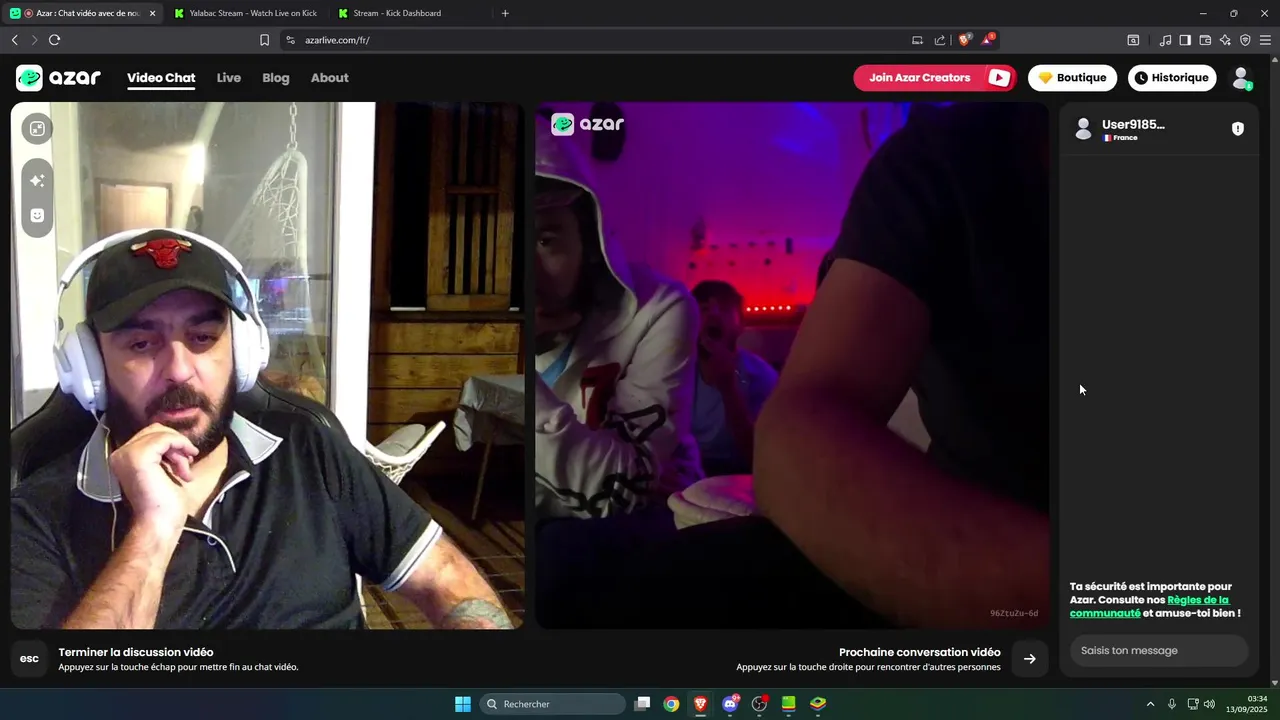Click the esc end video chat button
Screen dimensions: 1280x720
30,659
